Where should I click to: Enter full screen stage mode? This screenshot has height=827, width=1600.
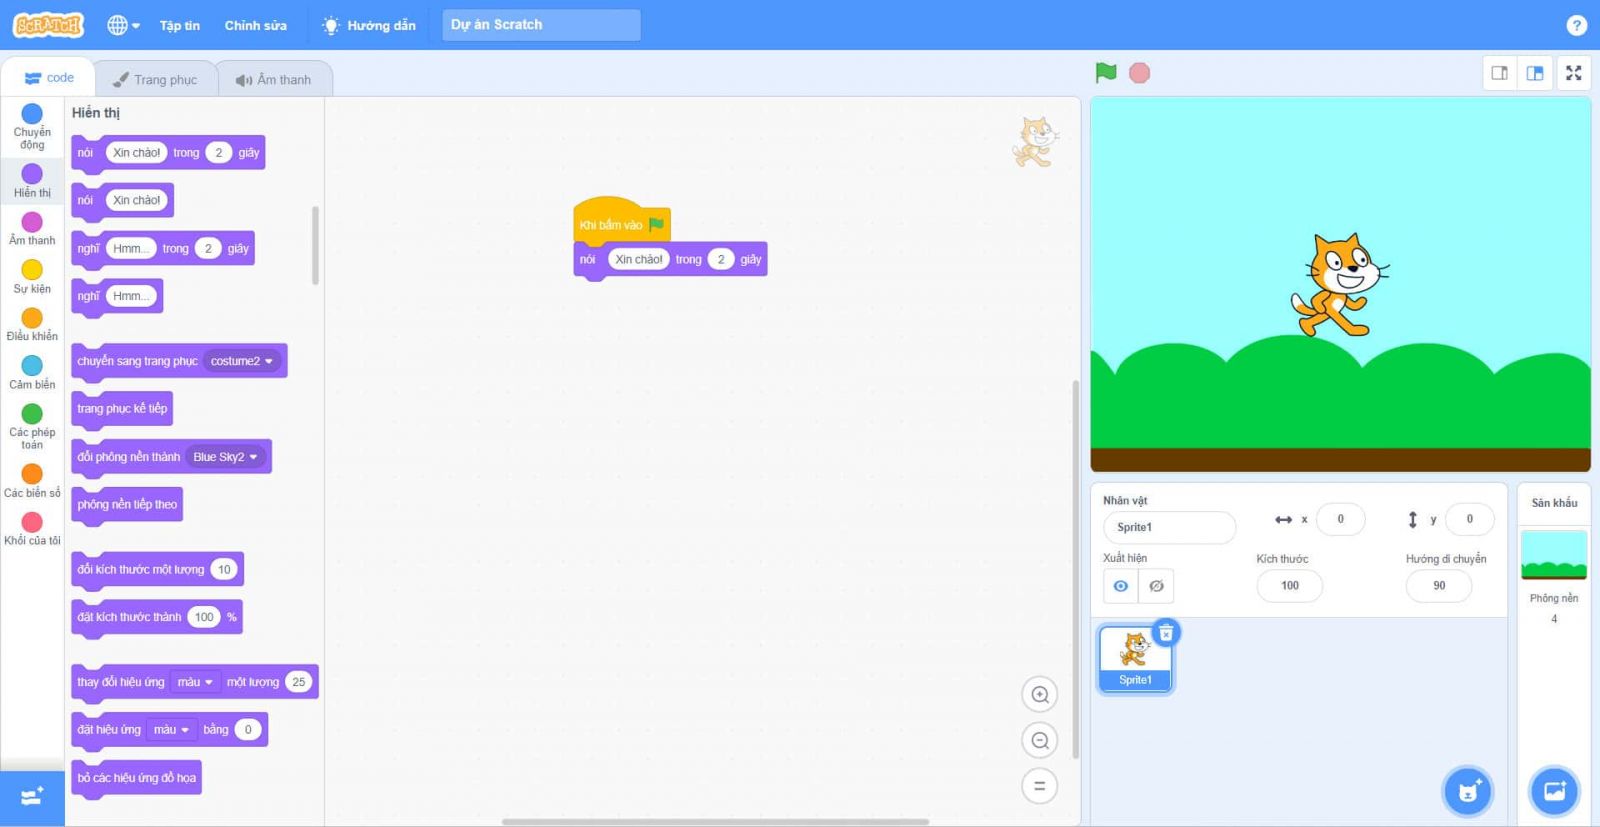(1574, 73)
